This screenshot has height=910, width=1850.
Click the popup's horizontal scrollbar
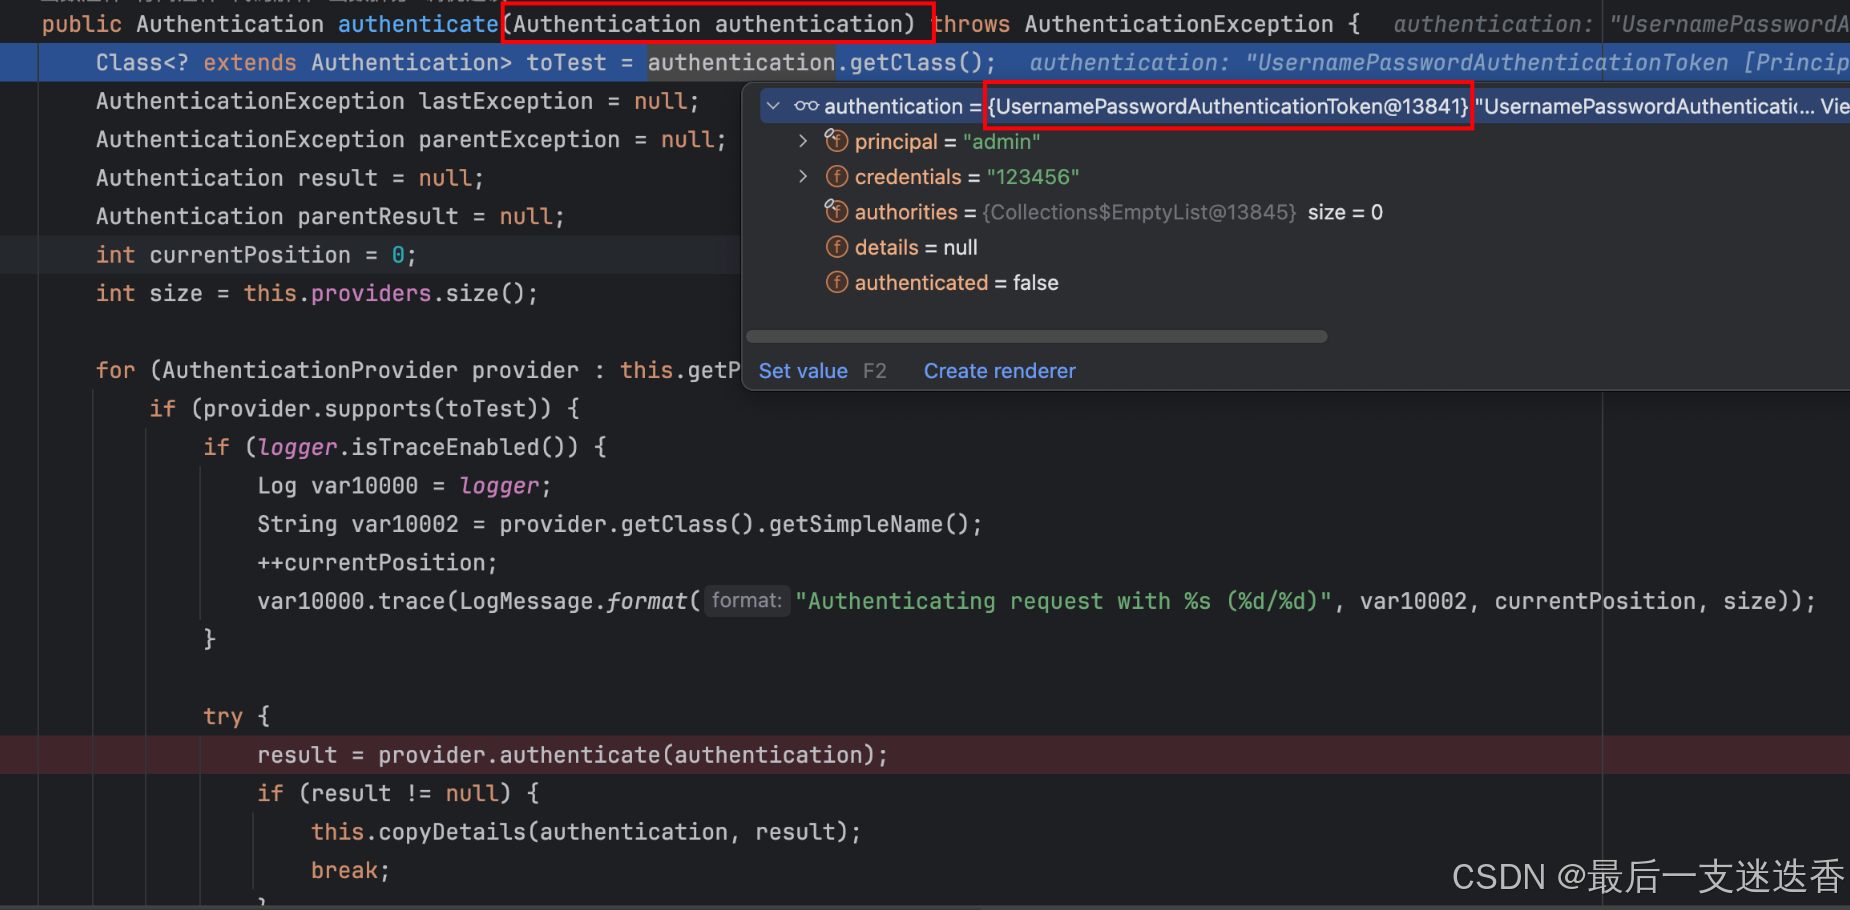coord(1036,336)
